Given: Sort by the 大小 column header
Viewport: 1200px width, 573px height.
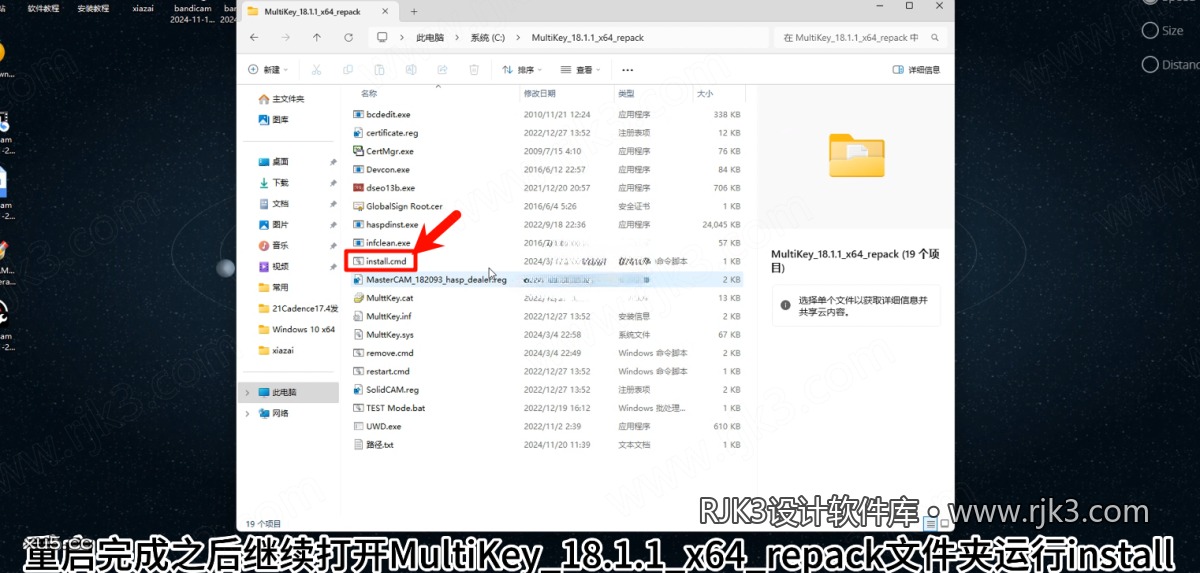Looking at the screenshot, I should click(x=704, y=93).
